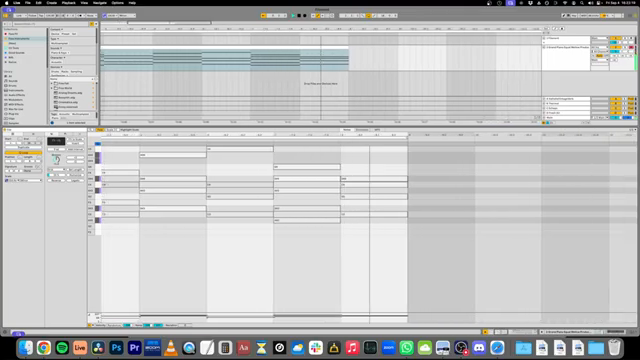Select Max for Live category in browser
The image size is (640, 360).
point(16,109)
